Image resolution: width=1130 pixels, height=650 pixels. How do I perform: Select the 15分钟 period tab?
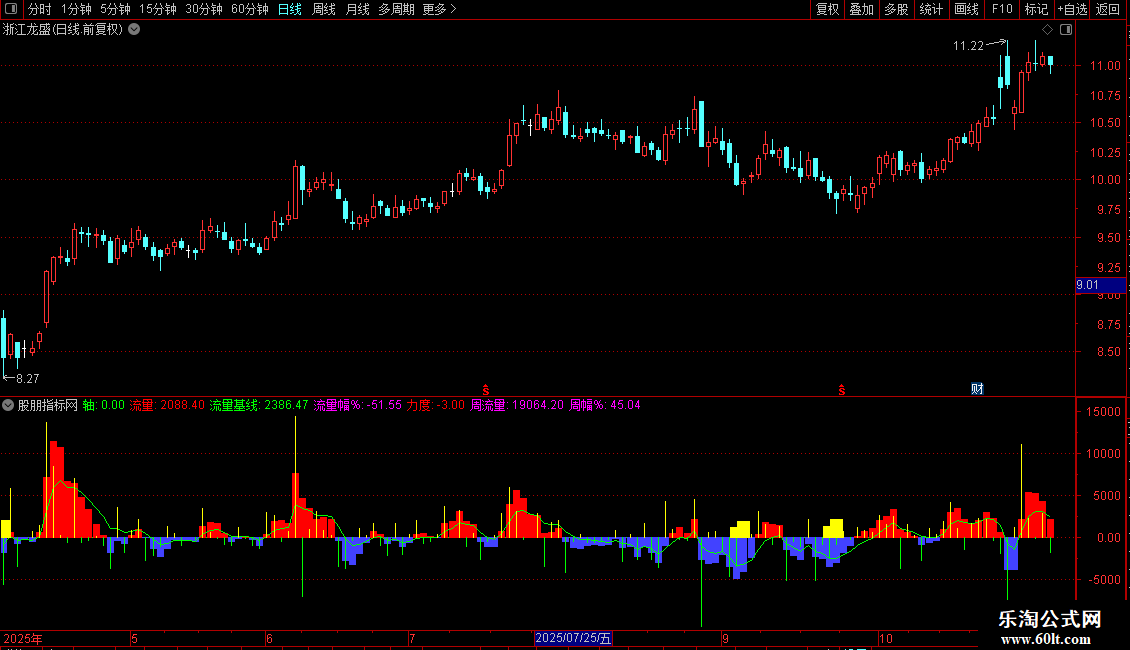pyautogui.click(x=158, y=9)
